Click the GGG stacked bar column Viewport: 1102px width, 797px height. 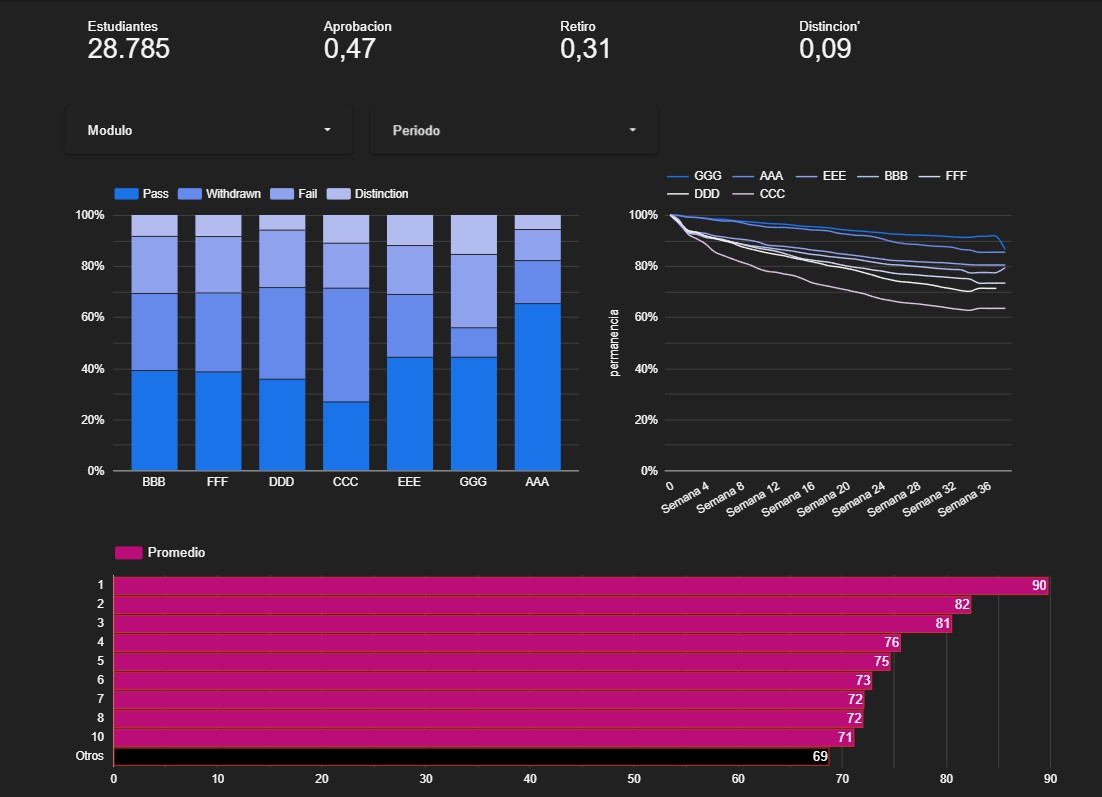[474, 342]
